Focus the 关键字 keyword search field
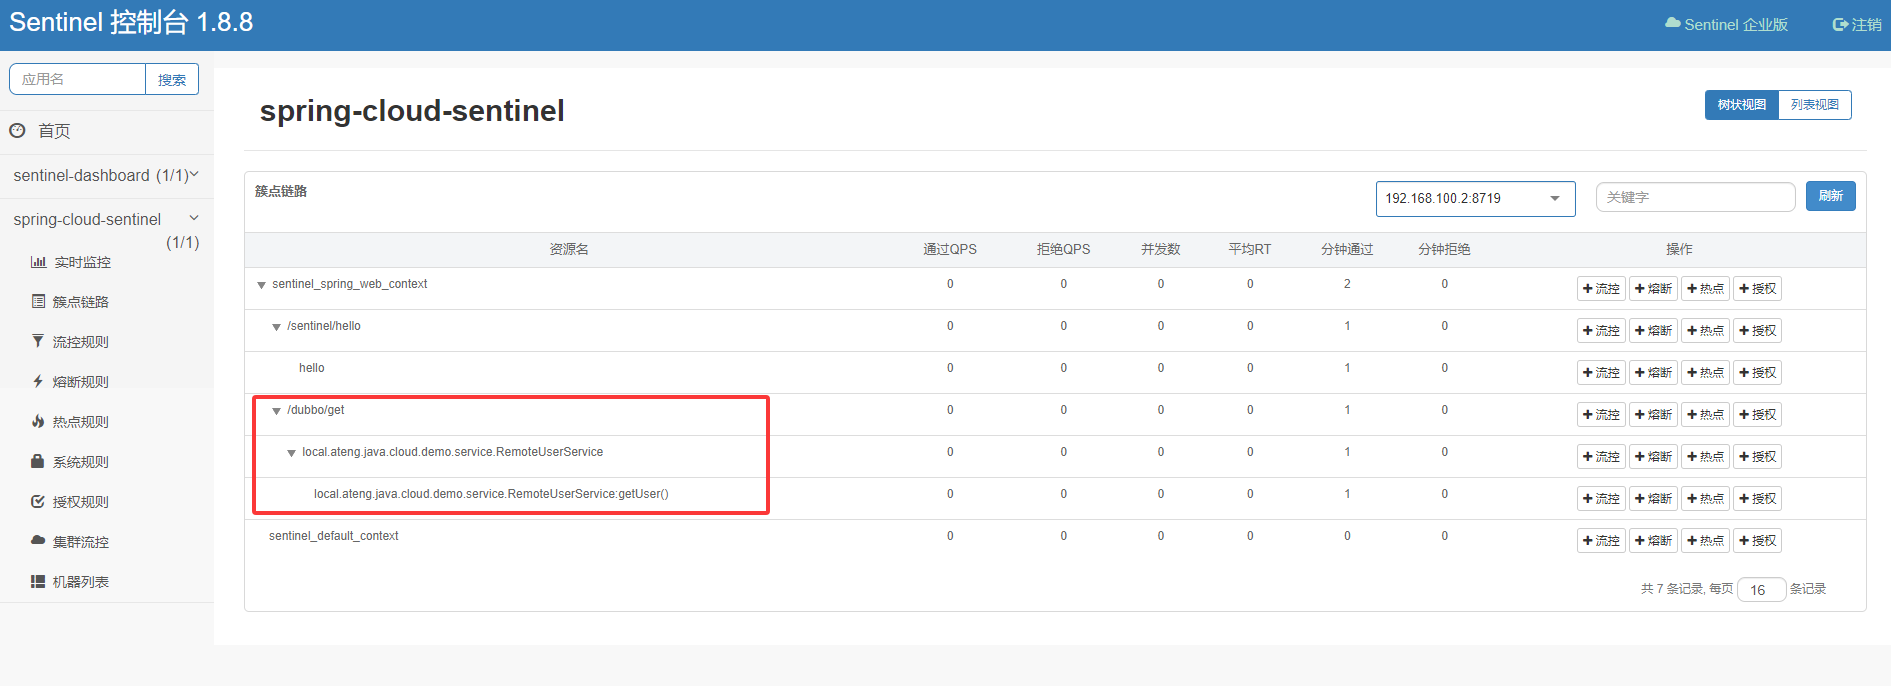This screenshot has height=686, width=1891. (x=1694, y=197)
